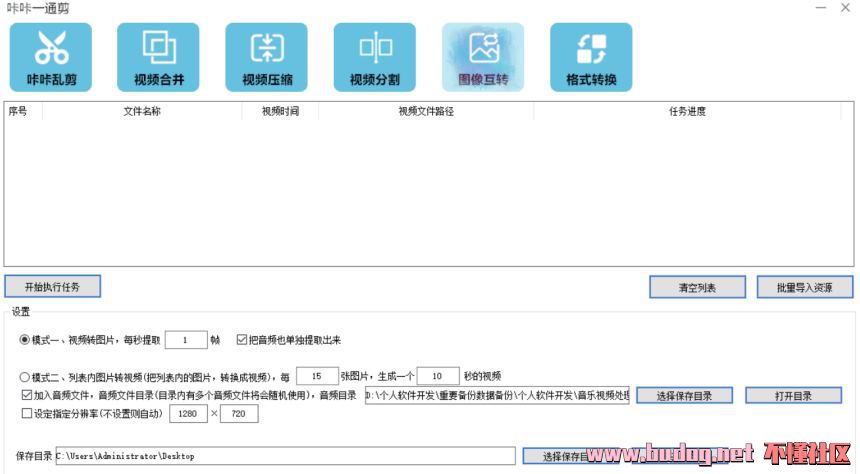Toggle the 加入音频文件 checkbox

(27, 395)
